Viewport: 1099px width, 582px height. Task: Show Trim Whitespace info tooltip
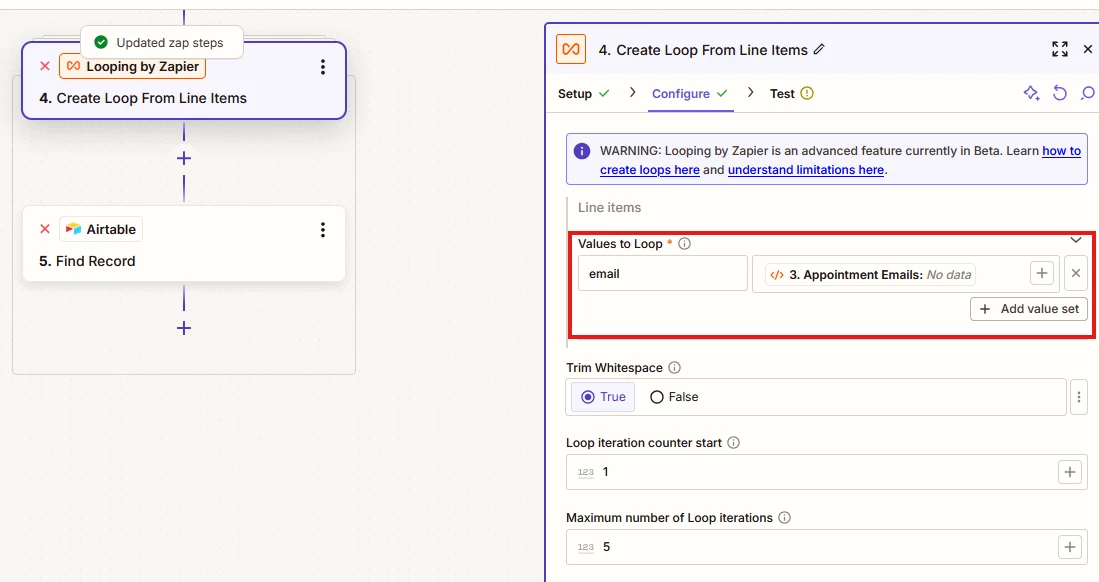click(674, 367)
